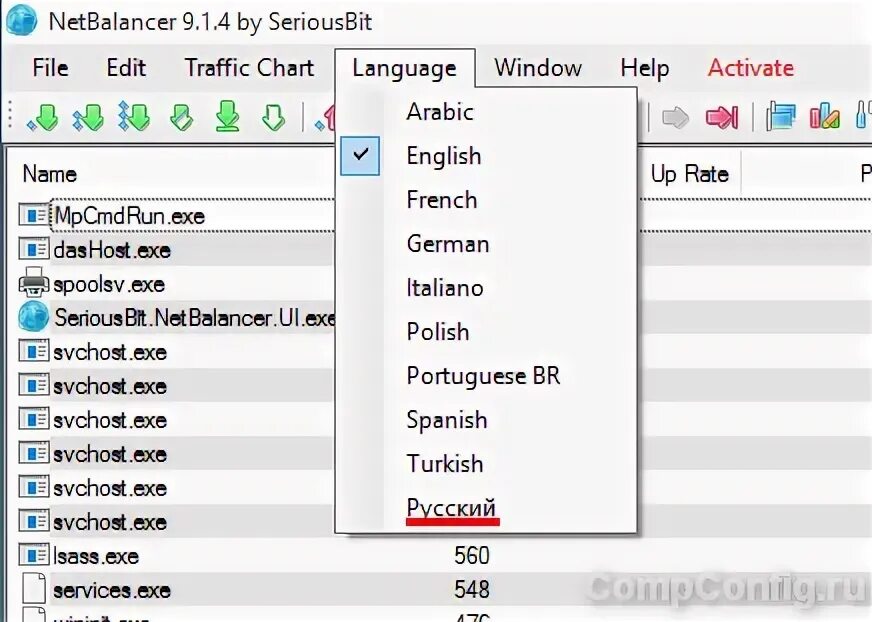Open the Help menu

(x=645, y=68)
